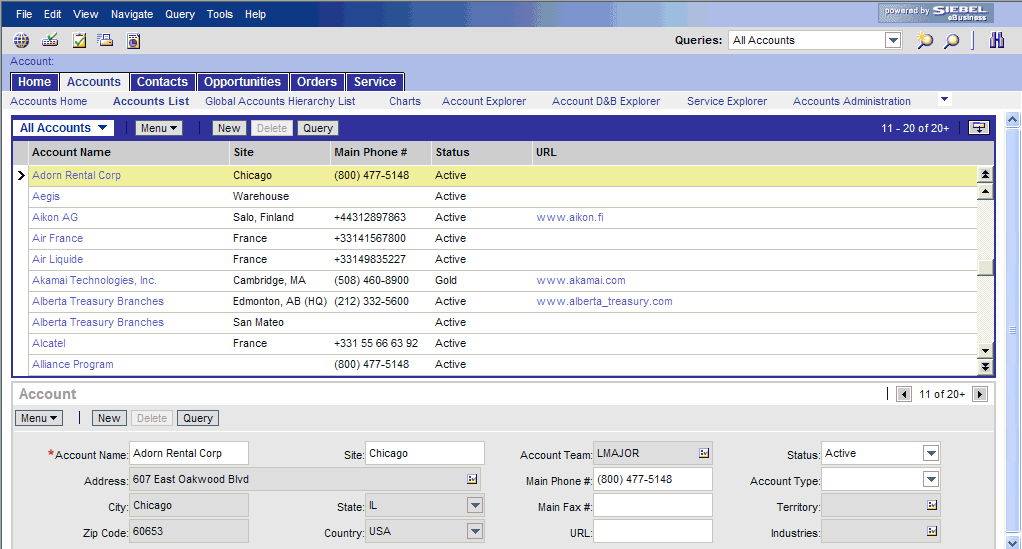Click the fax printer toolbar icon
The image size is (1022, 549).
[105, 40]
